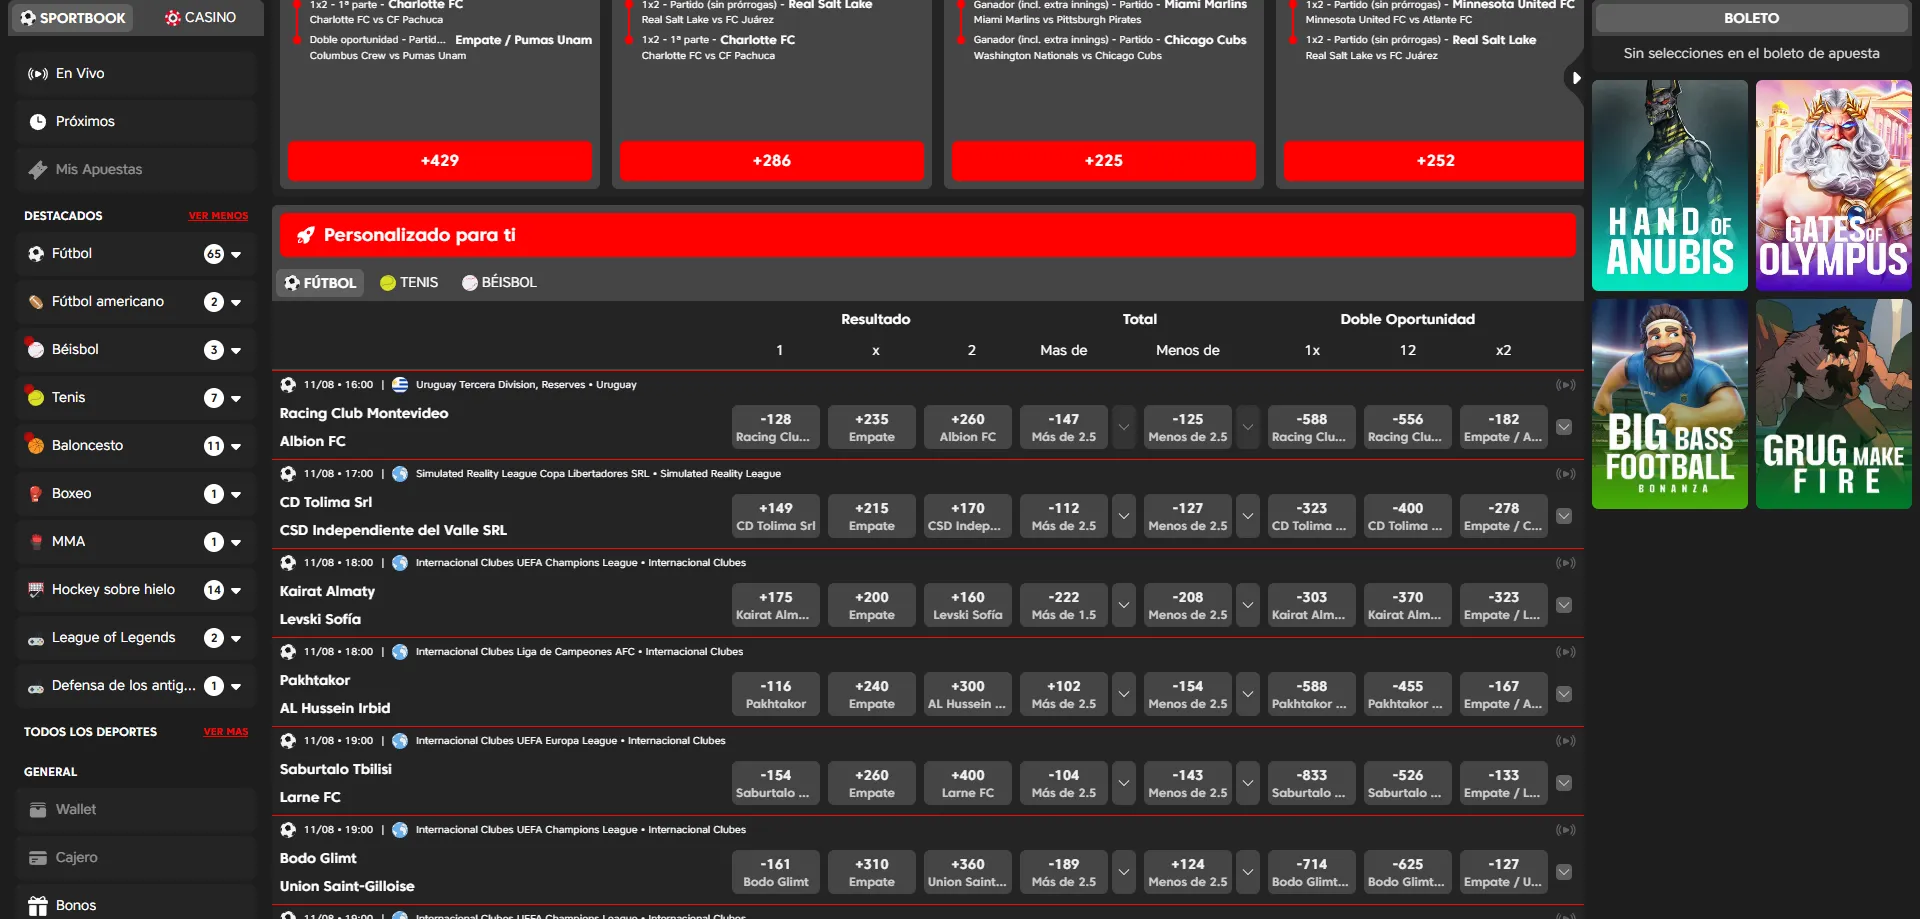Open Wallet icon under General
This screenshot has width=1920, height=919.
(38, 810)
